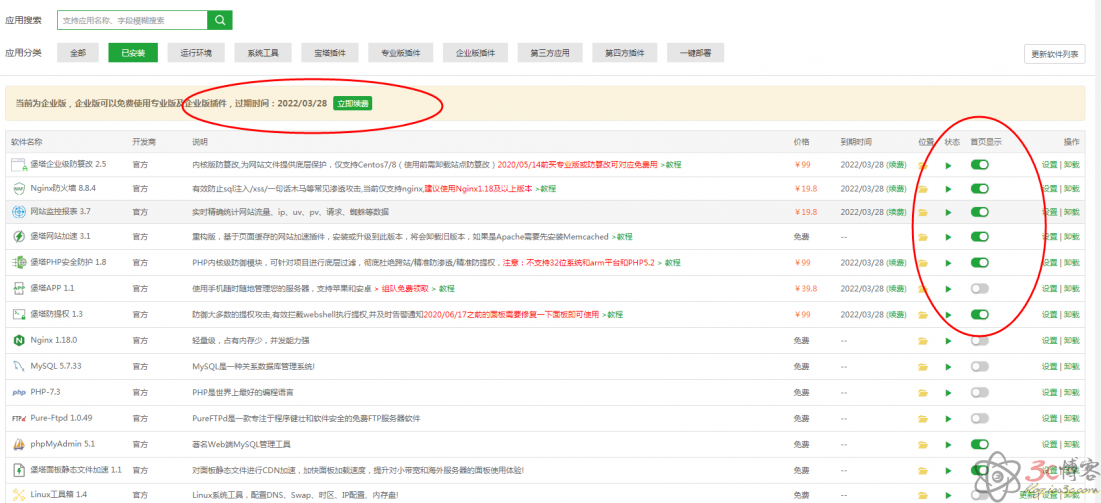The image size is (1101, 503).
Task: Click the 立即续费 renew button
Action: pyautogui.click(x=352, y=103)
